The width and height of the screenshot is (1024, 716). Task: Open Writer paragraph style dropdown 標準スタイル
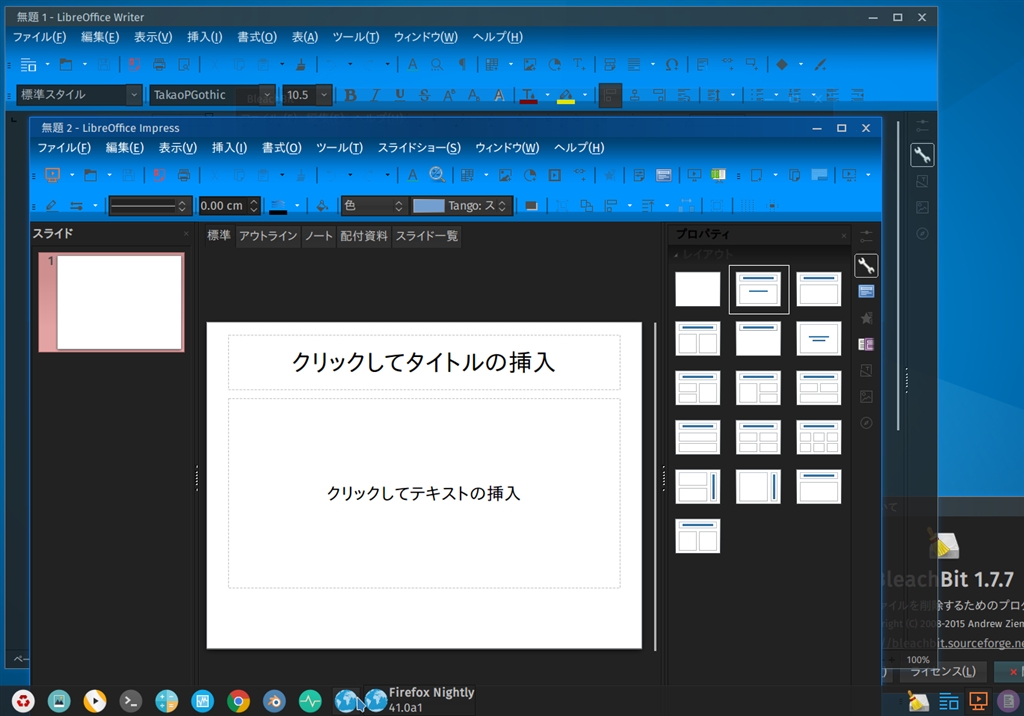[133, 95]
